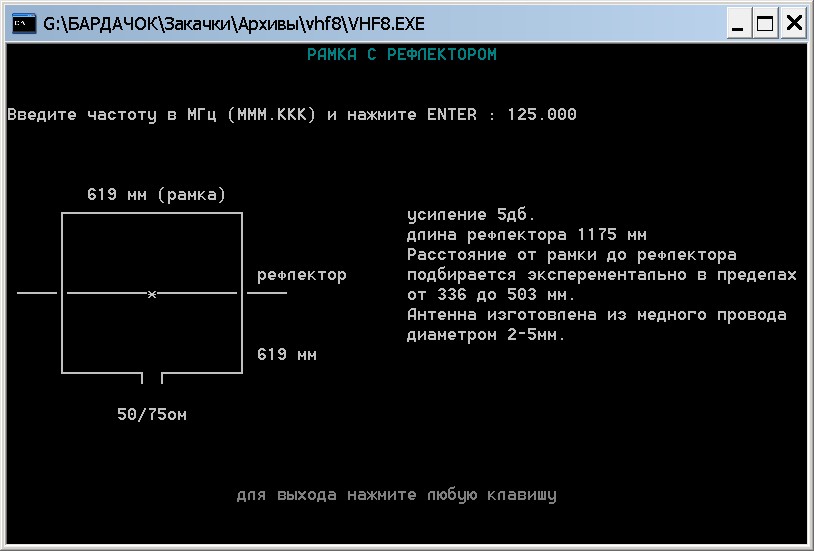
Task: Click the длина рефлектора 1175 мм line
Action: [x=526, y=236]
